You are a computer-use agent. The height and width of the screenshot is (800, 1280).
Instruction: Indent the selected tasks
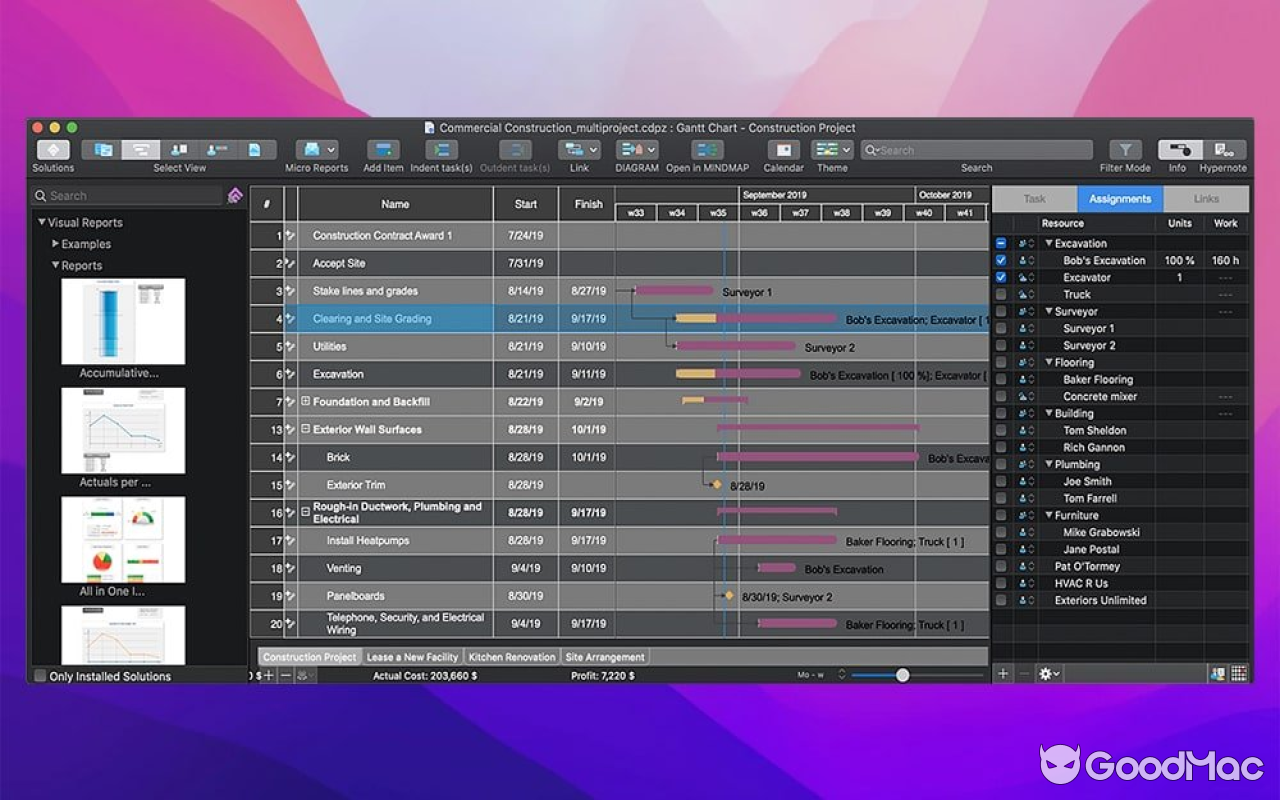click(440, 147)
